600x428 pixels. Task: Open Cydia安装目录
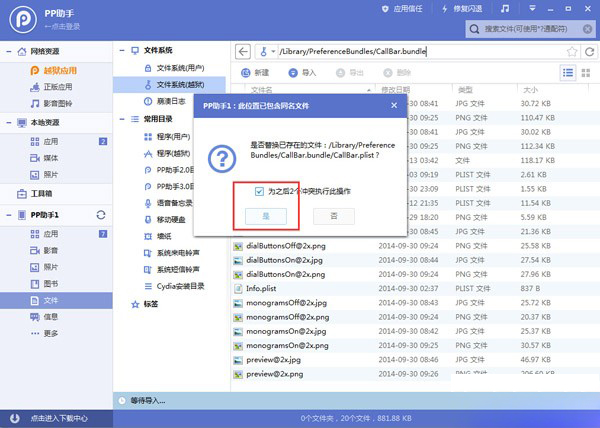(174, 286)
